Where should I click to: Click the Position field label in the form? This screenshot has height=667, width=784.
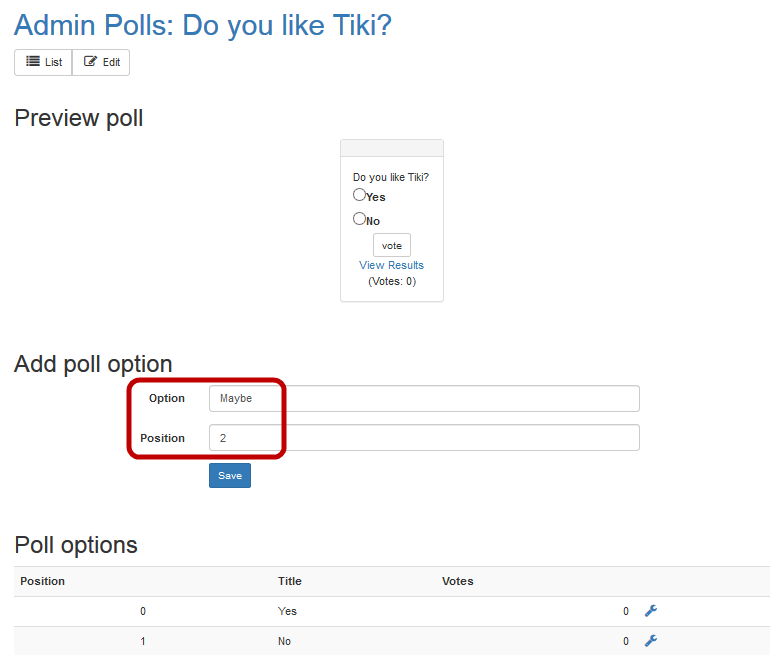click(x=162, y=438)
